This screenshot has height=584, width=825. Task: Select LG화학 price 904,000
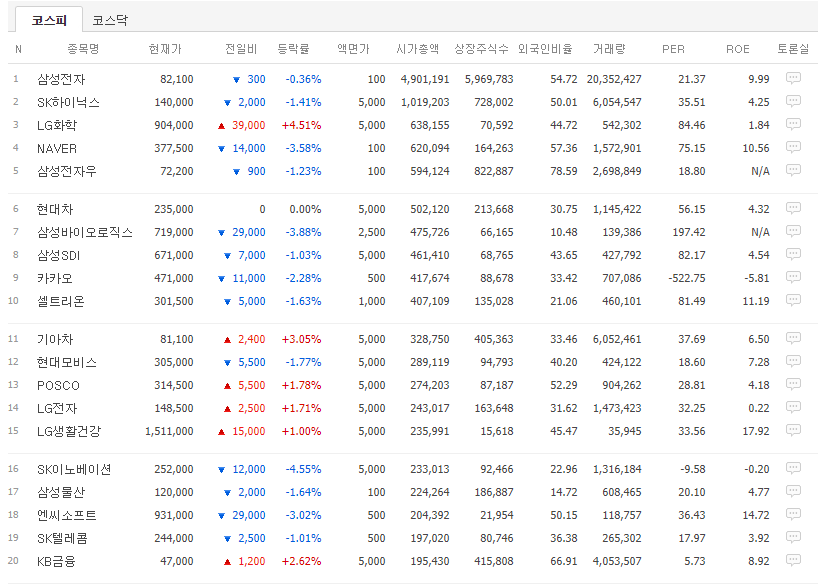tap(174, 125)
